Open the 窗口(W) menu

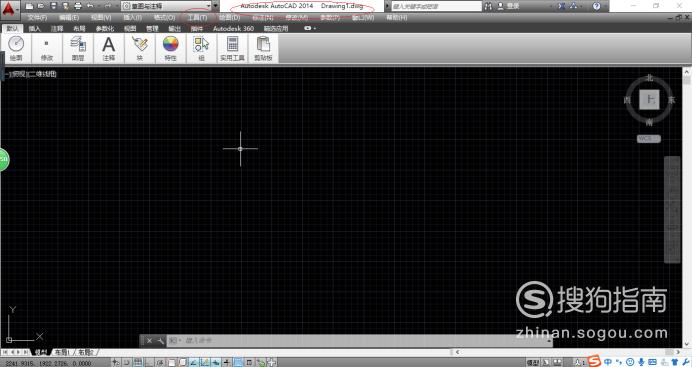pyautogui.click(x=363, y=18)
